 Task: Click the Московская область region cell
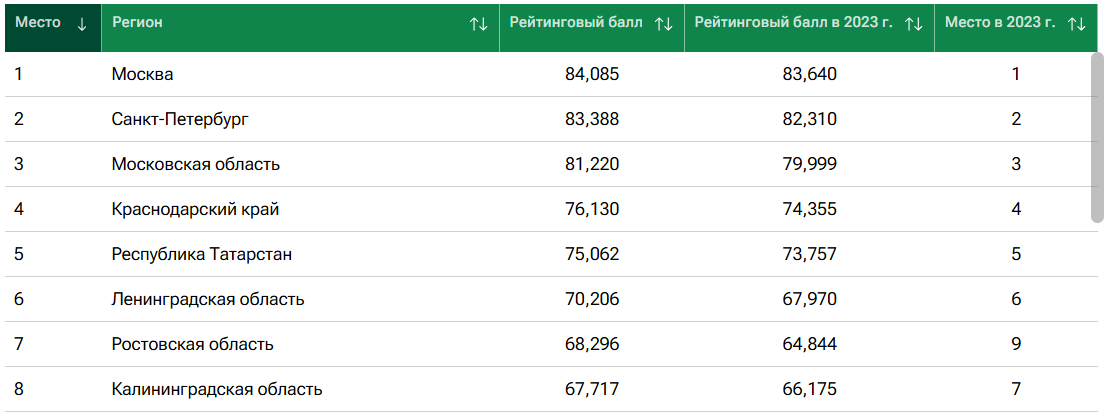point(196,164)
